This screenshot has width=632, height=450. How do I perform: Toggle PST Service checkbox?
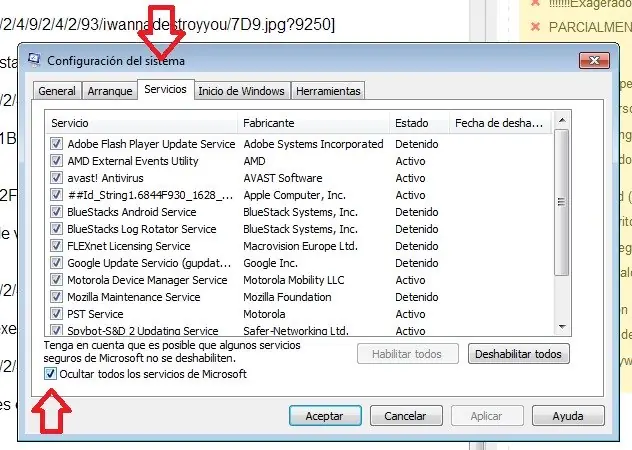pyautogui.click(x=56, y=313)
